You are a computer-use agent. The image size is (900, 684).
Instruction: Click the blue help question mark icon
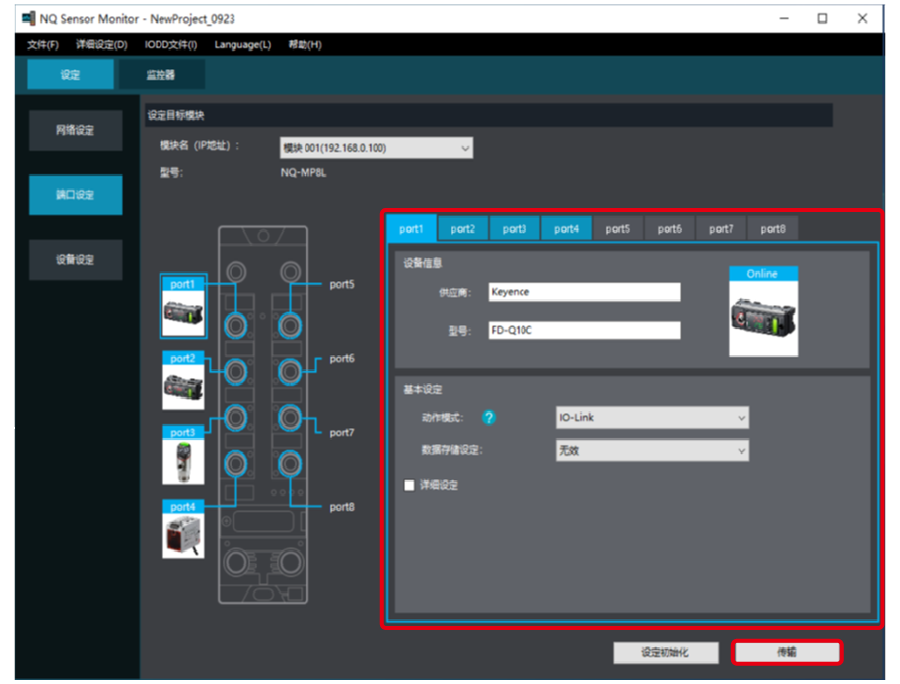[x=490, y=418]
